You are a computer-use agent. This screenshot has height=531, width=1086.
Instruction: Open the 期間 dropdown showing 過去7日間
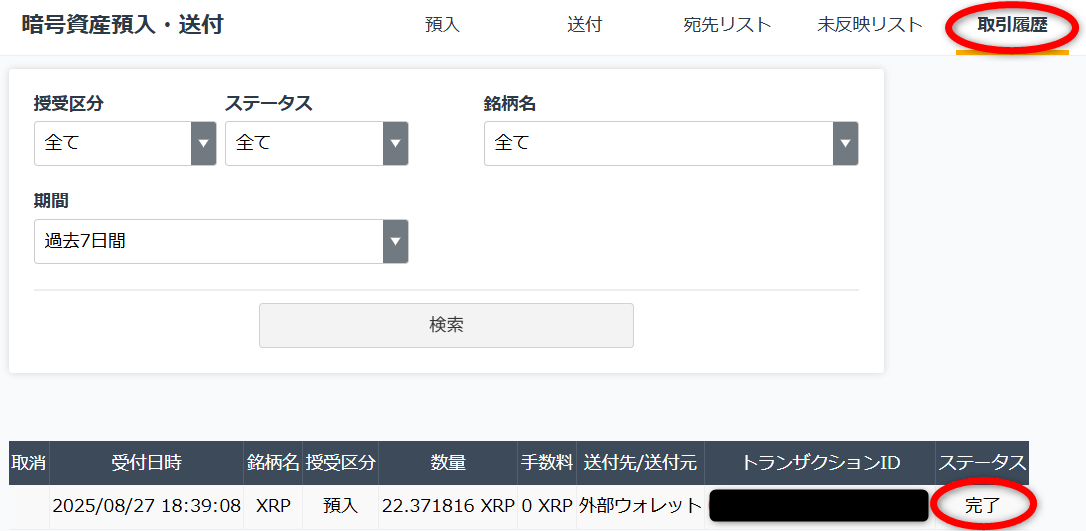(x=221, y=242)
